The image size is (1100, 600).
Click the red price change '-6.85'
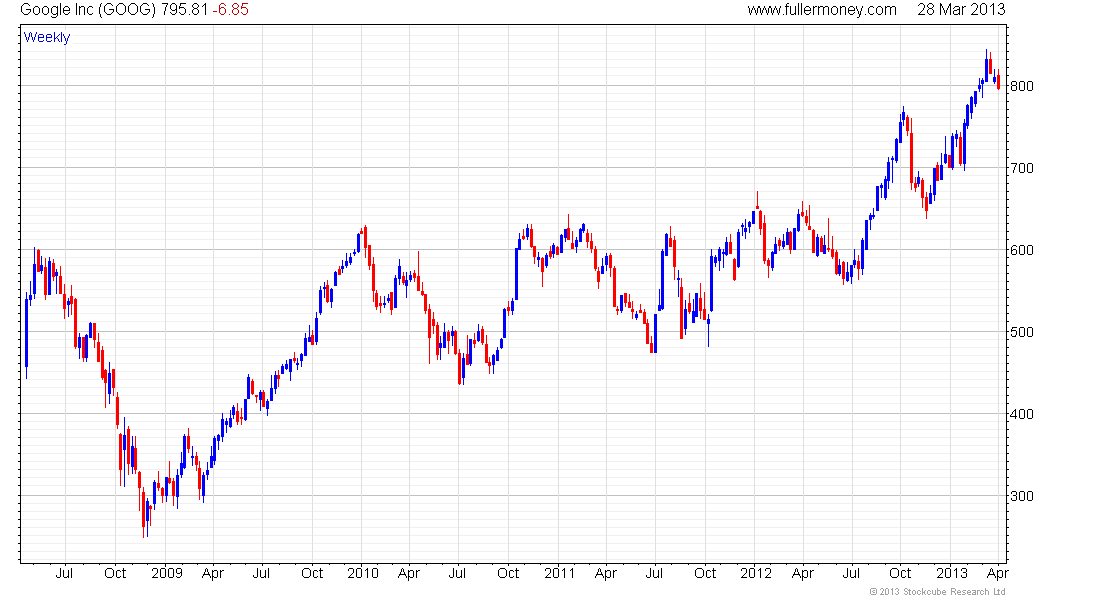(x=231, y=10)
